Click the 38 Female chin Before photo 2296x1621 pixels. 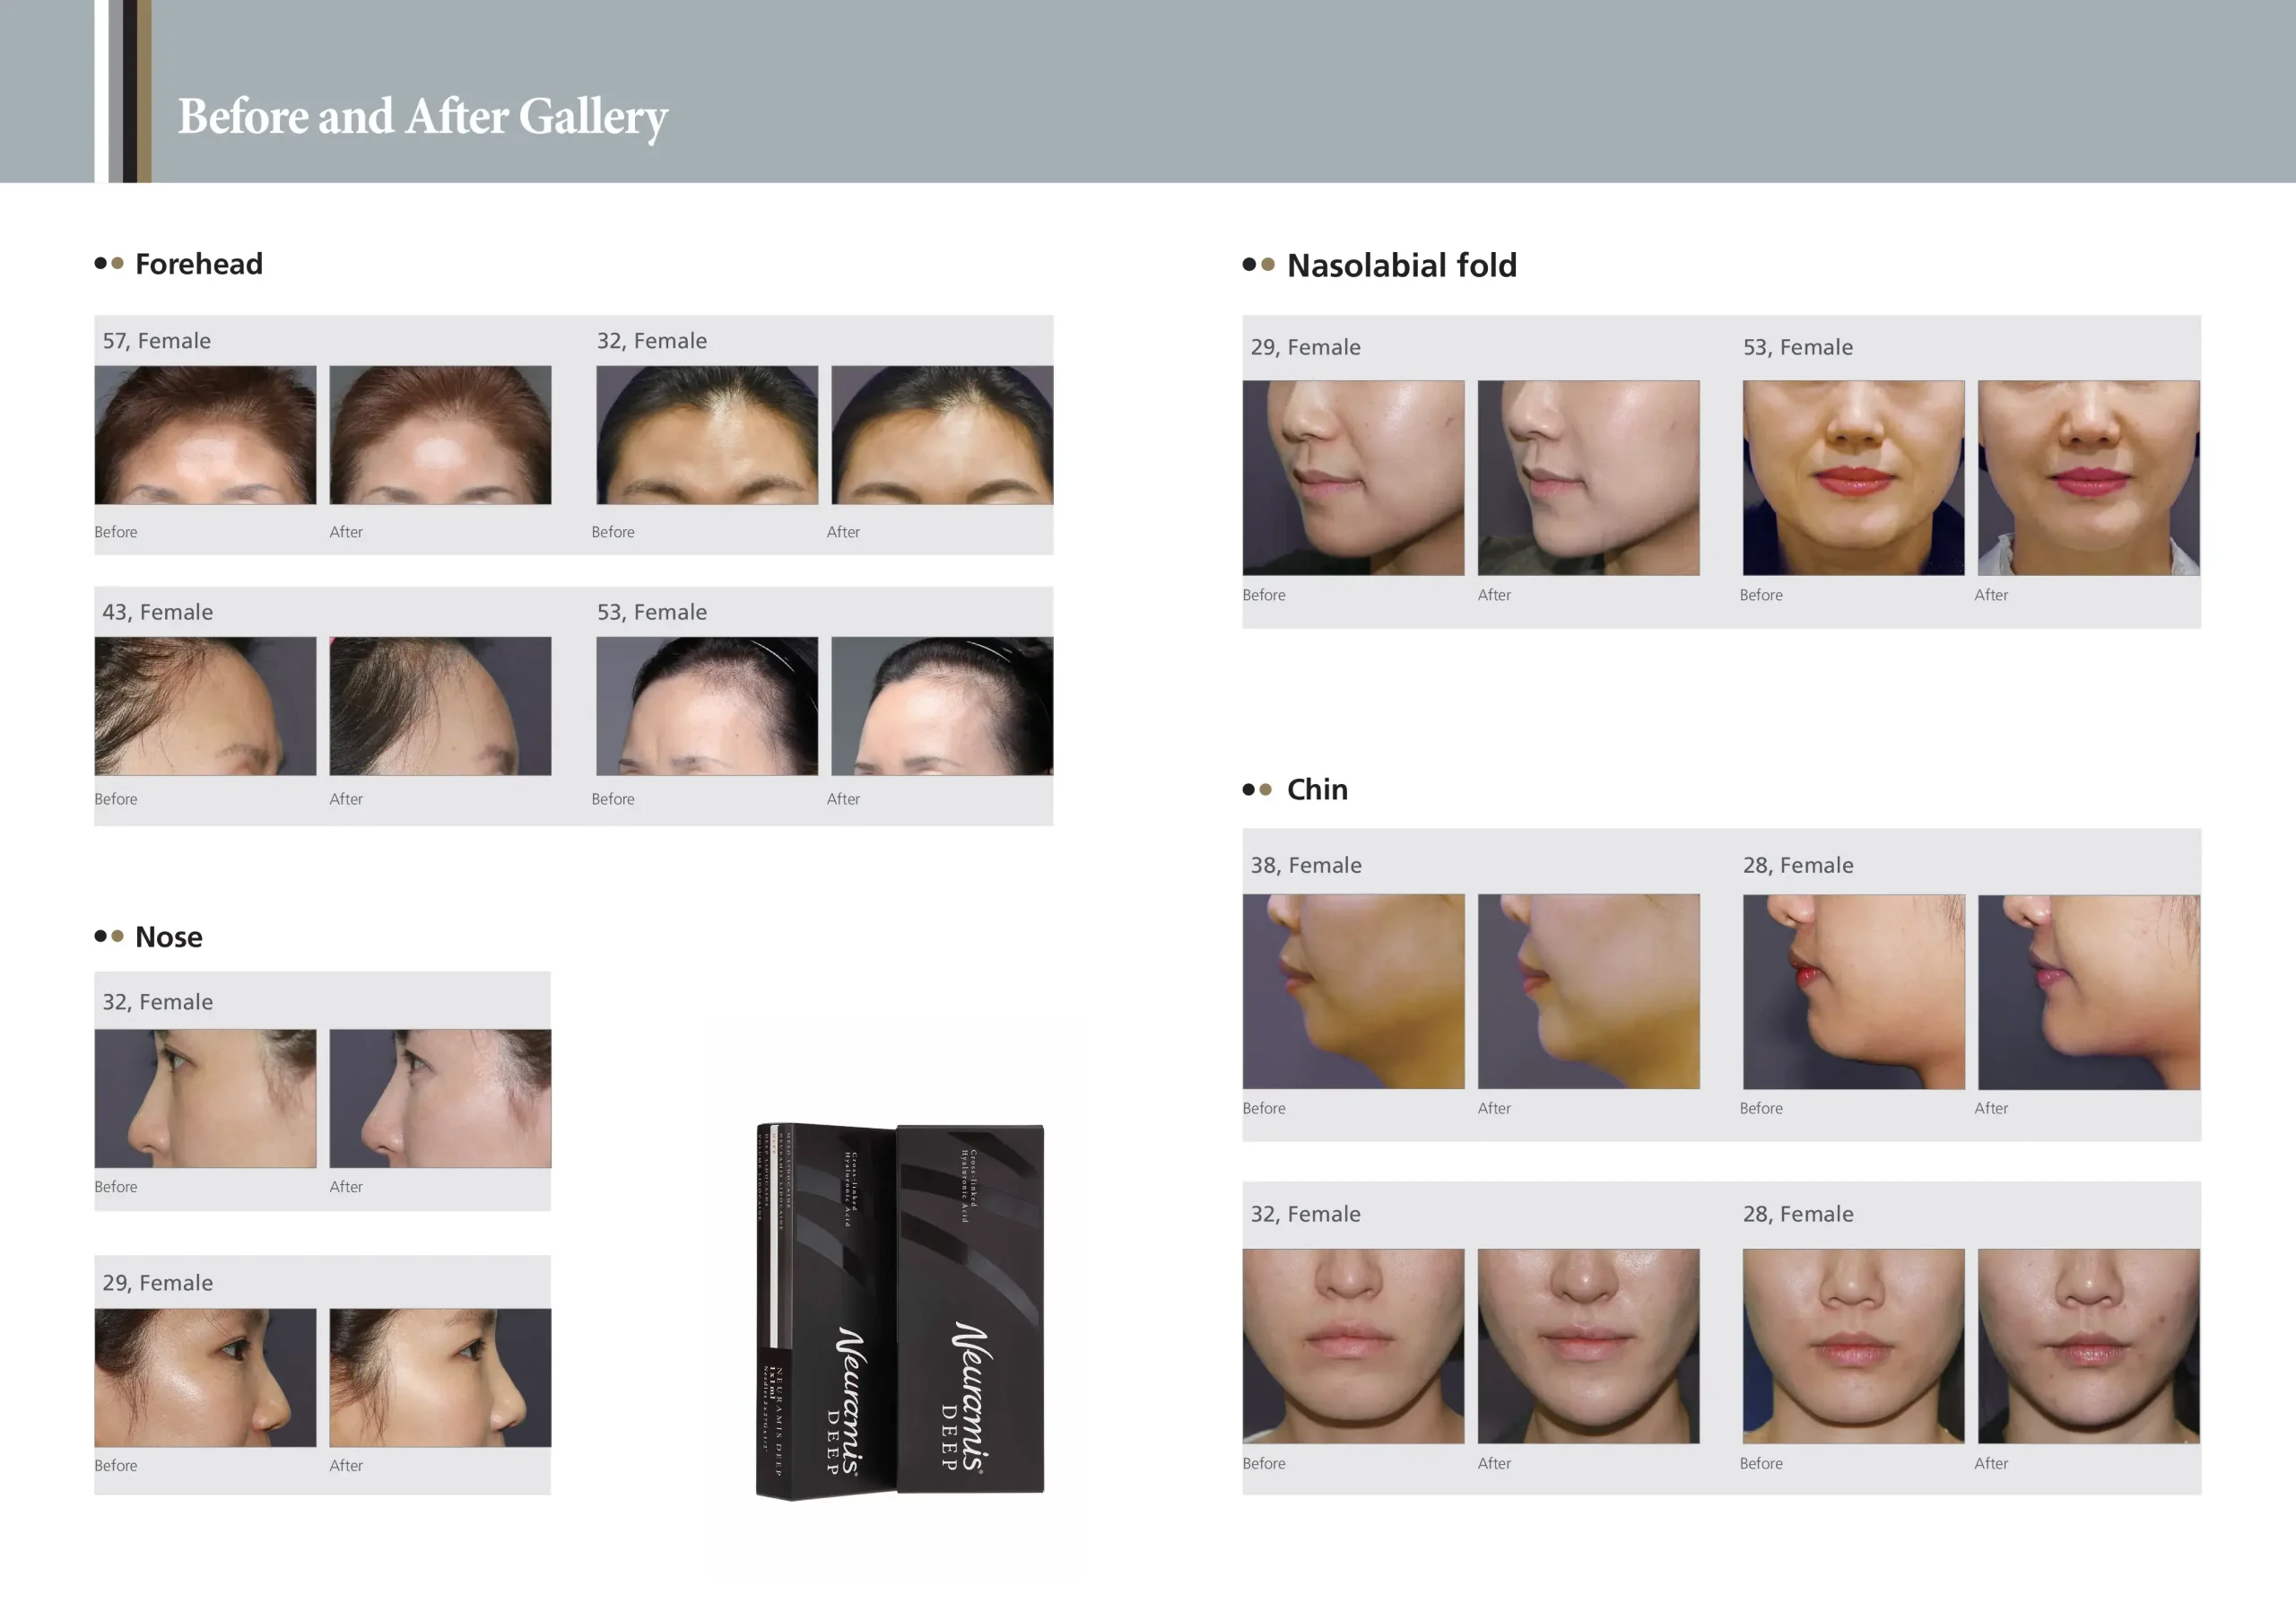pos(1353,991)
